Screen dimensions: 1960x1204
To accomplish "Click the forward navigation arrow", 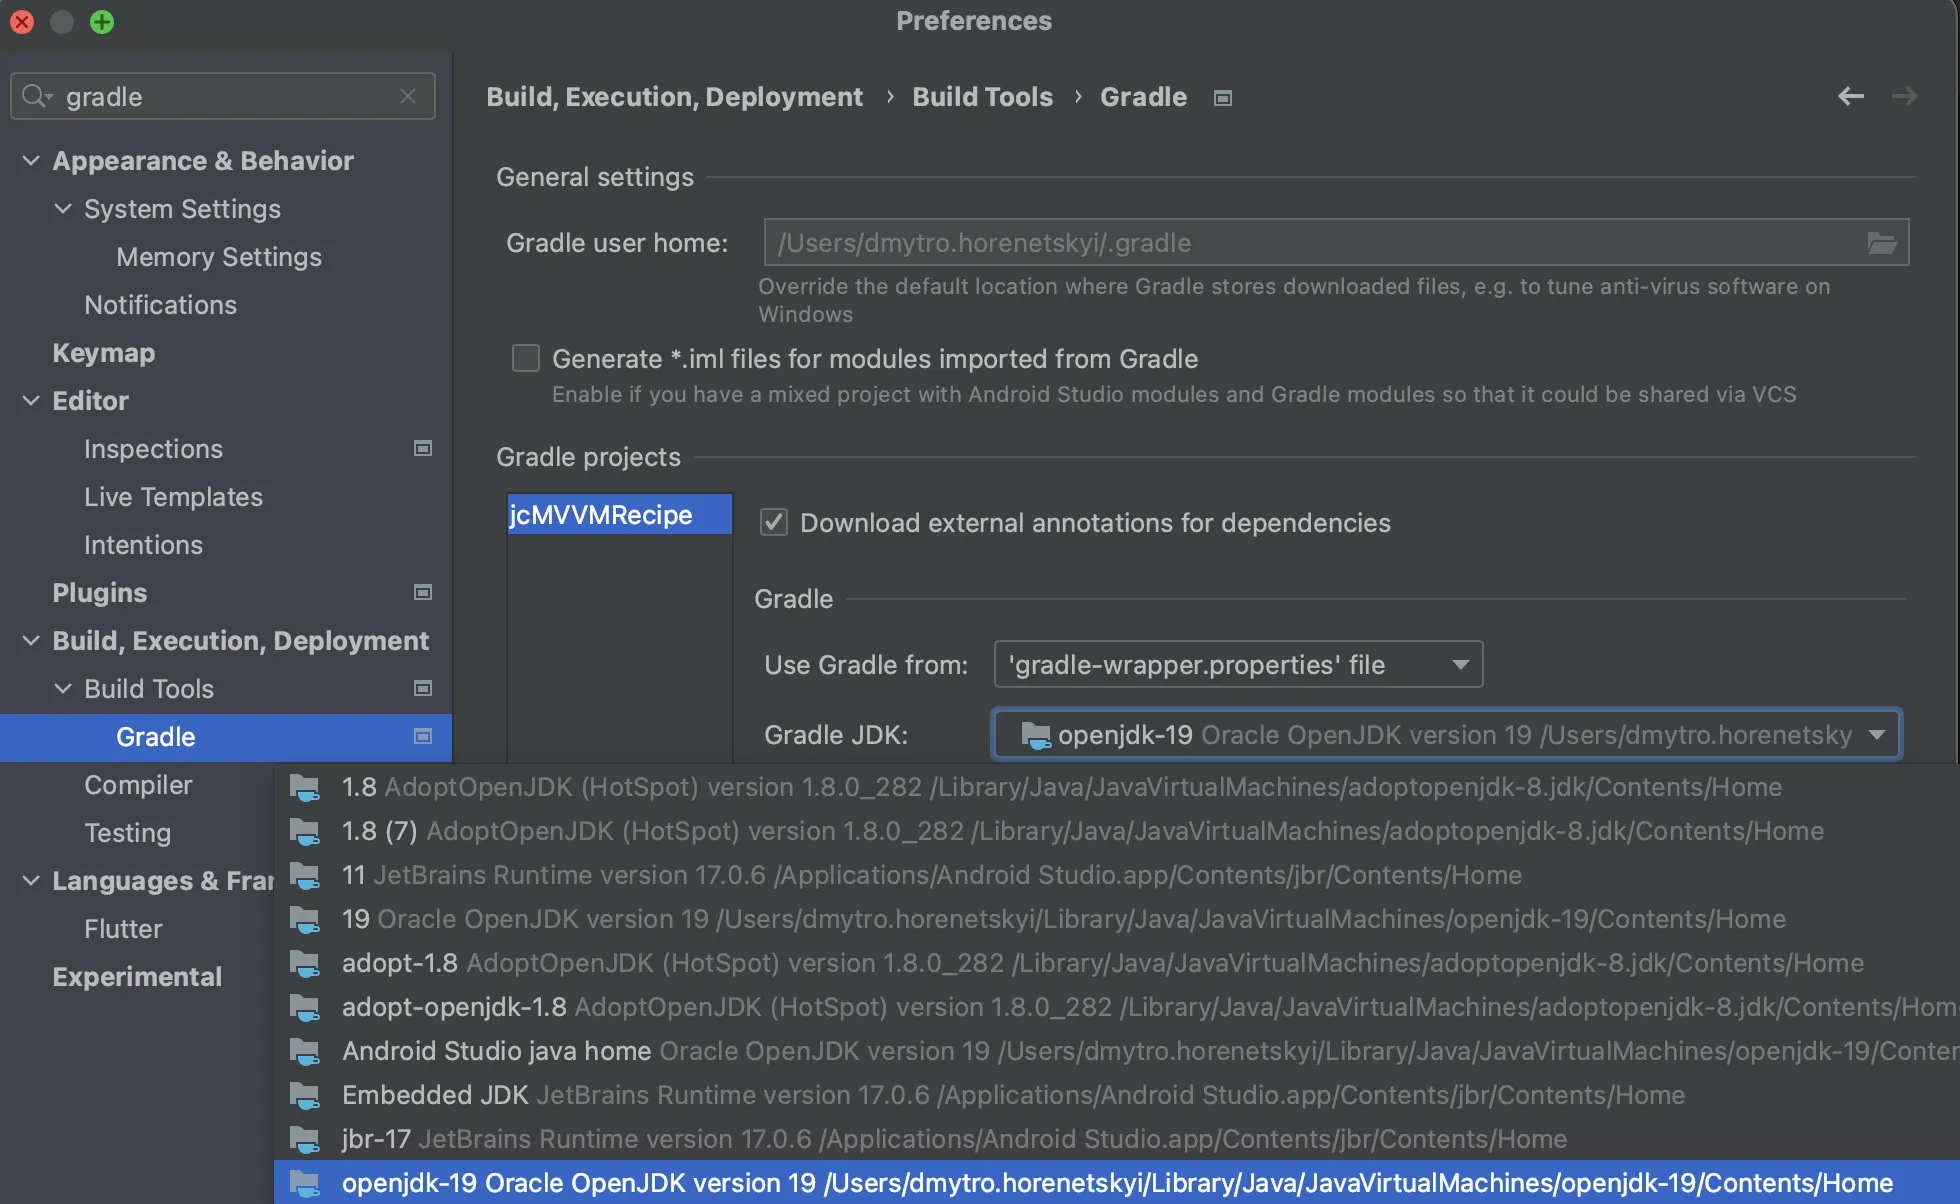I will coord(1904,96).
